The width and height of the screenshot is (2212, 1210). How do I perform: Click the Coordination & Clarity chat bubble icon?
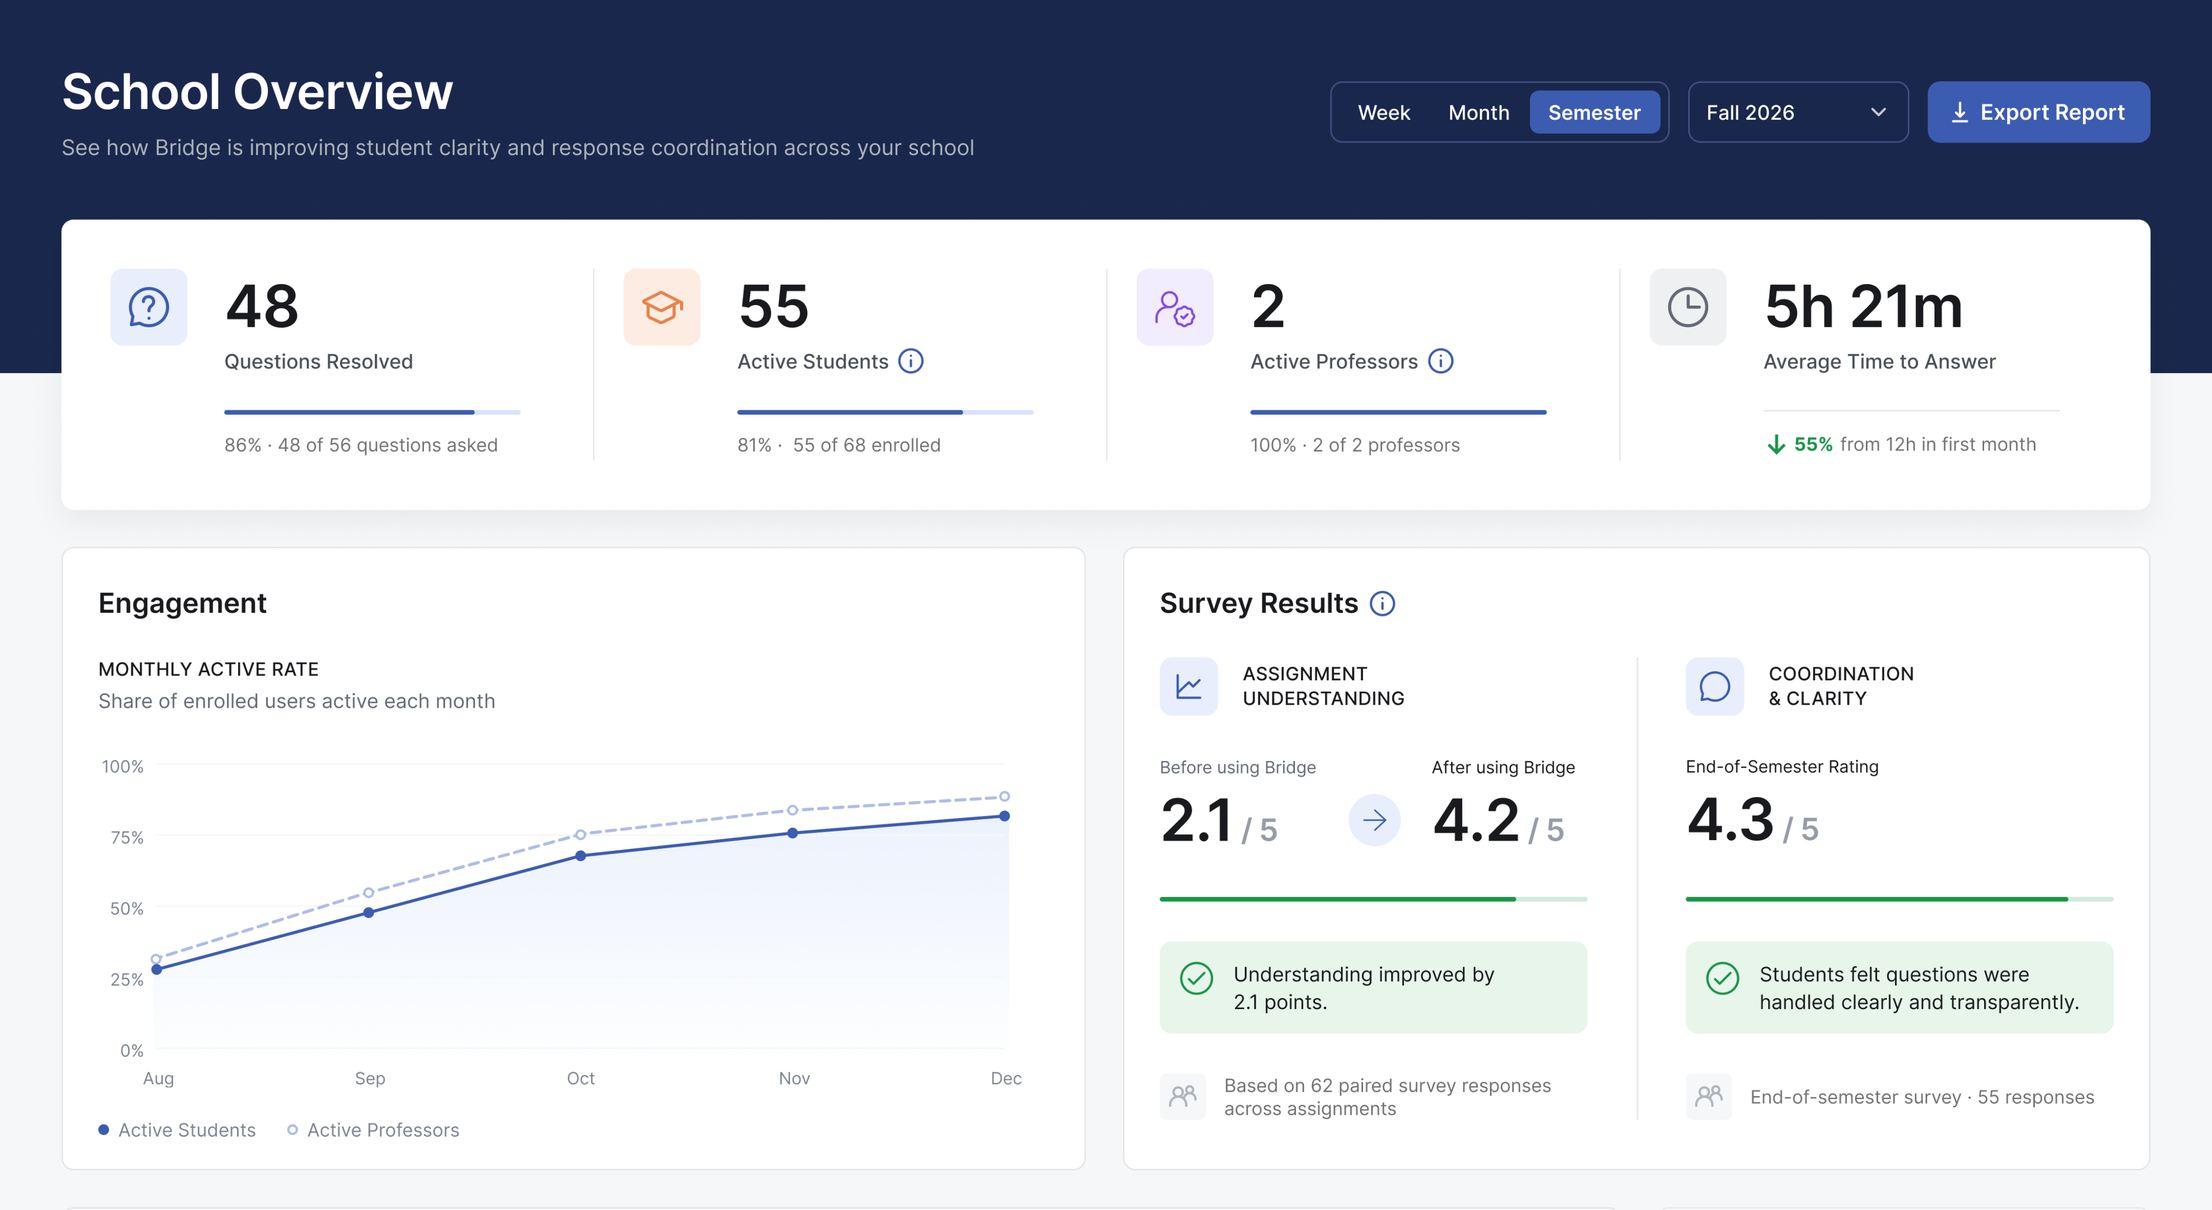1715,686
